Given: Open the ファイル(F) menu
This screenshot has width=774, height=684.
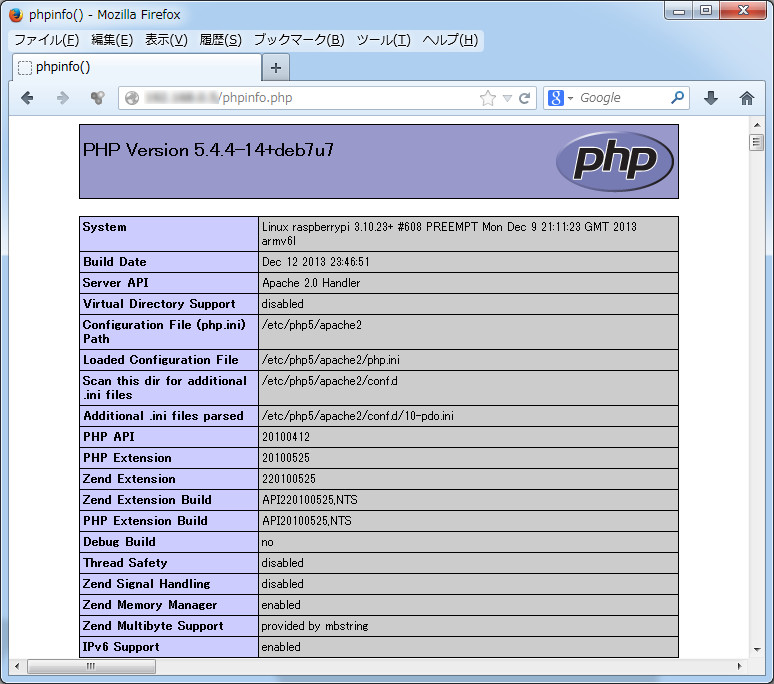Looking at the screenshot, I should (x=46, y=40).
